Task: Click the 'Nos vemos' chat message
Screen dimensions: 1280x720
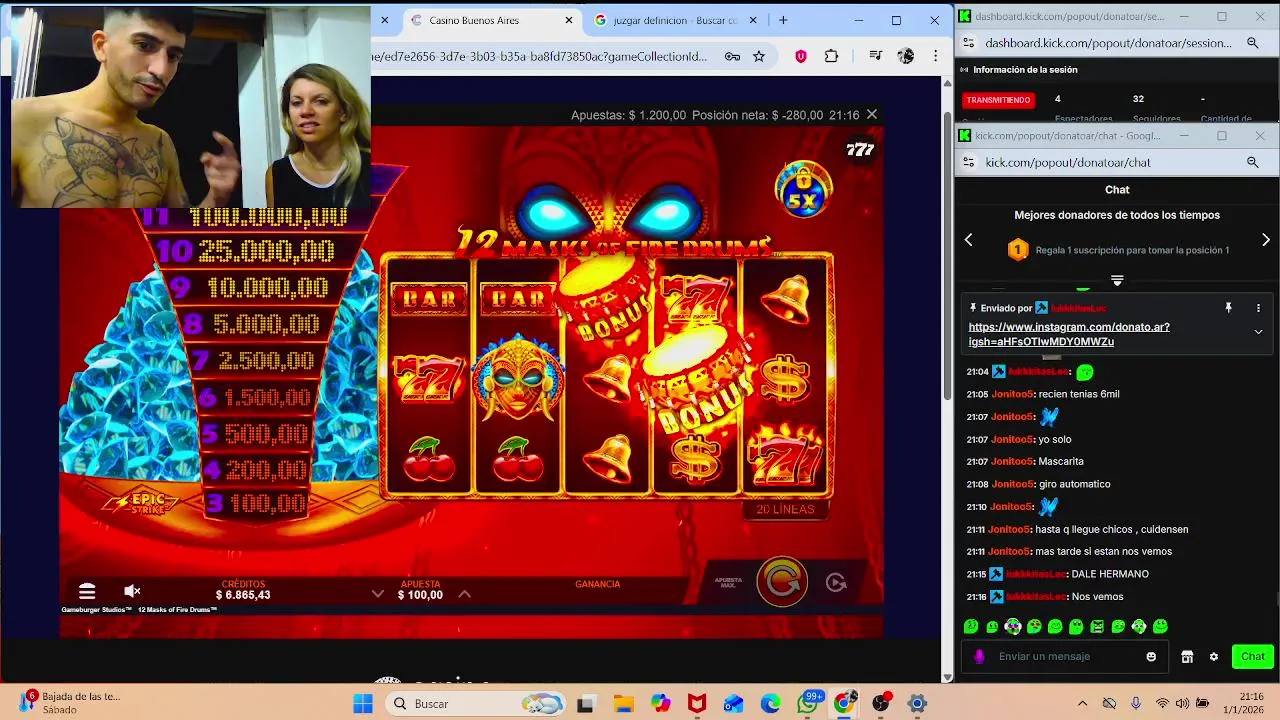Action: click(x=1097, y=597)
